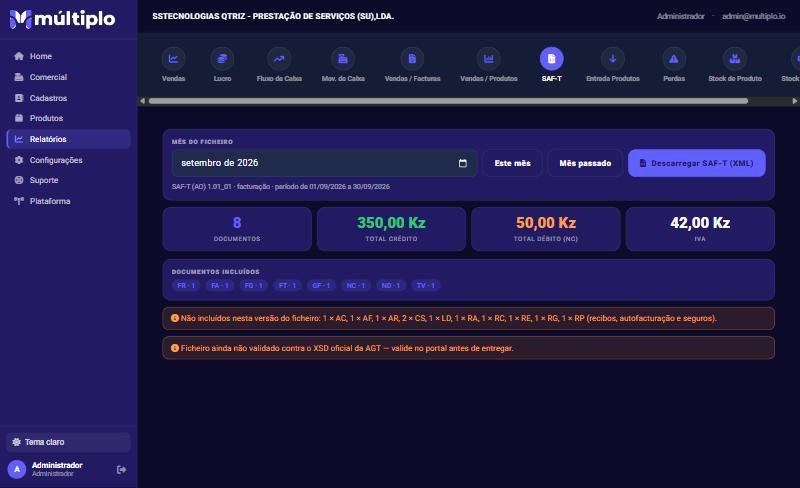Click the Este mês button
The height and width of the screenshot is (488, 800).
tap(512, 163)
